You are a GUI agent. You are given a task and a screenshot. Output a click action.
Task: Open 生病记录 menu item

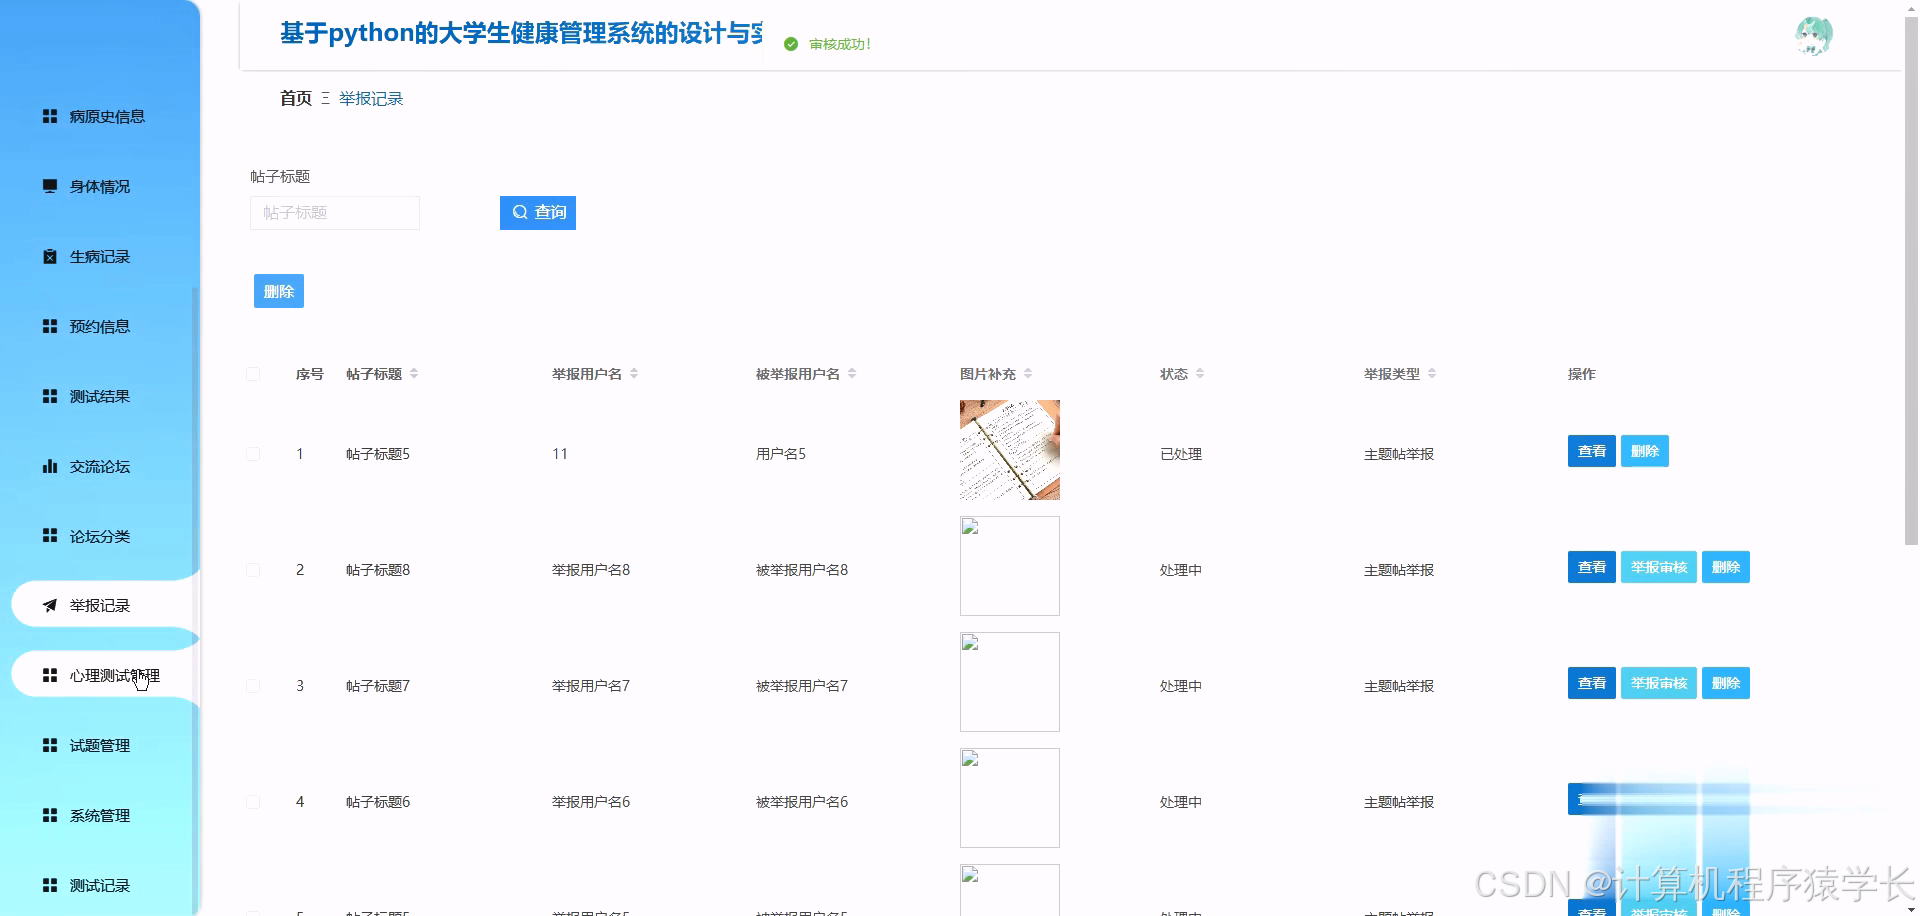pyautogui.click(x=100, y=256)
